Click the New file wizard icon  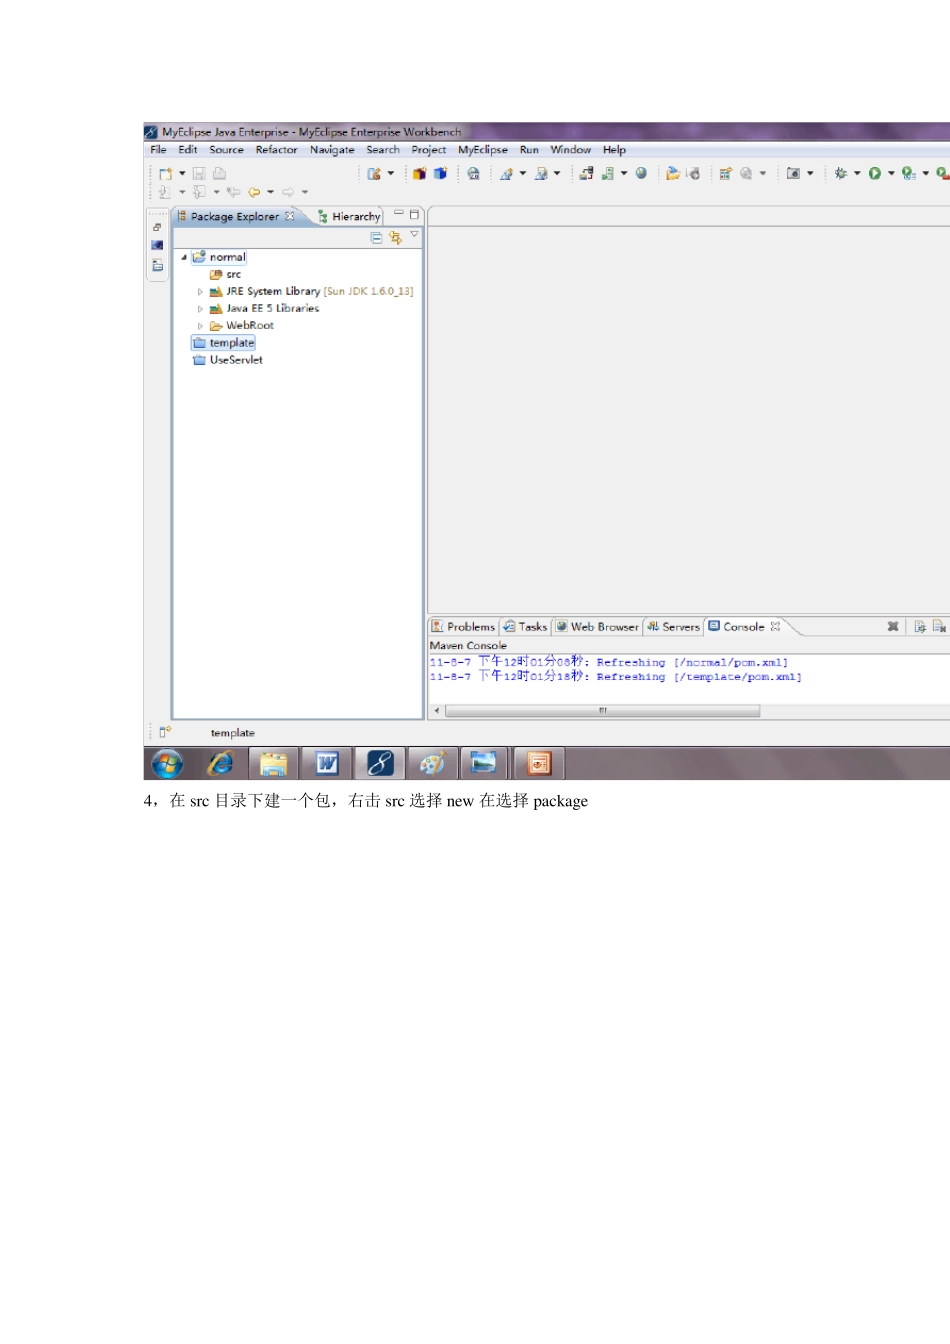(166, 174)
